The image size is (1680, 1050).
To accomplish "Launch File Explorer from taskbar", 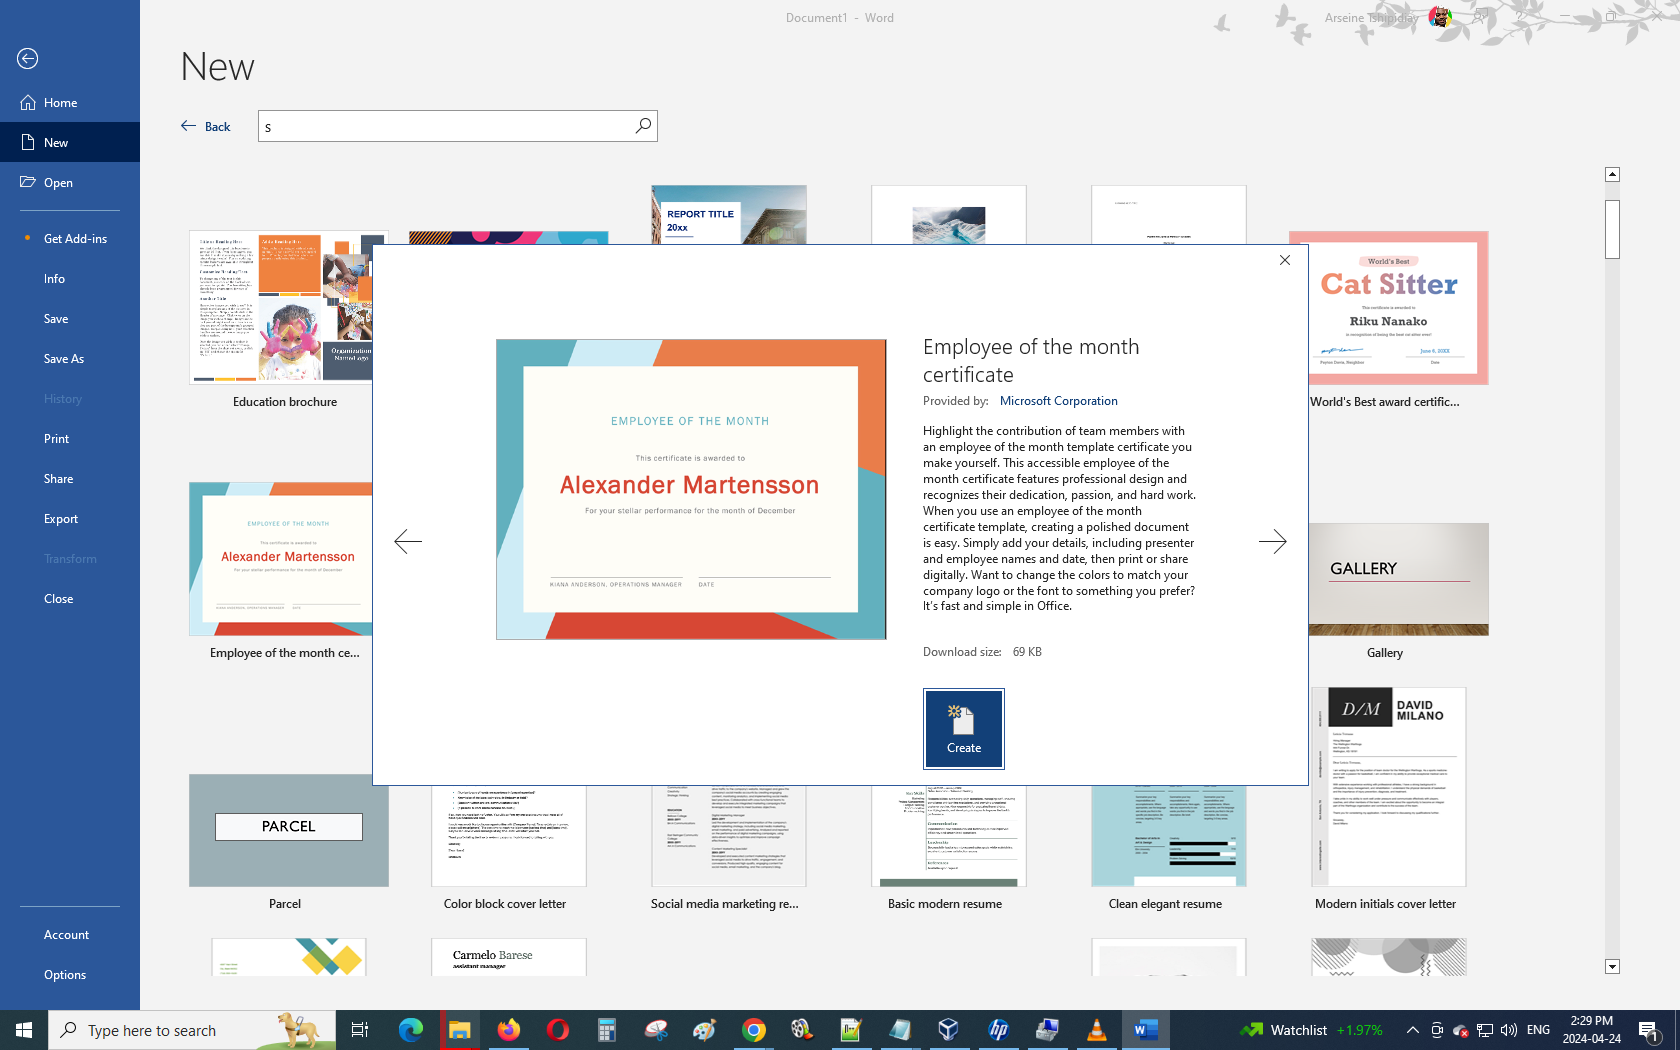I will [459, 1030].
